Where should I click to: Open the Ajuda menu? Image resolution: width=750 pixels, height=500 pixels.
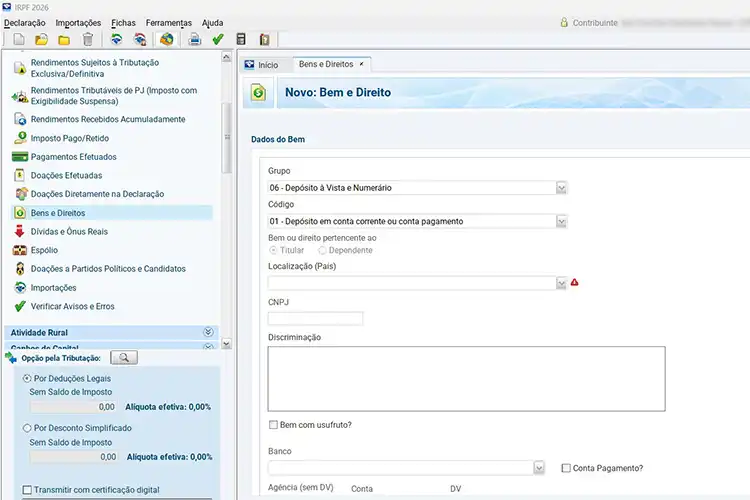[x=212, y=22]
